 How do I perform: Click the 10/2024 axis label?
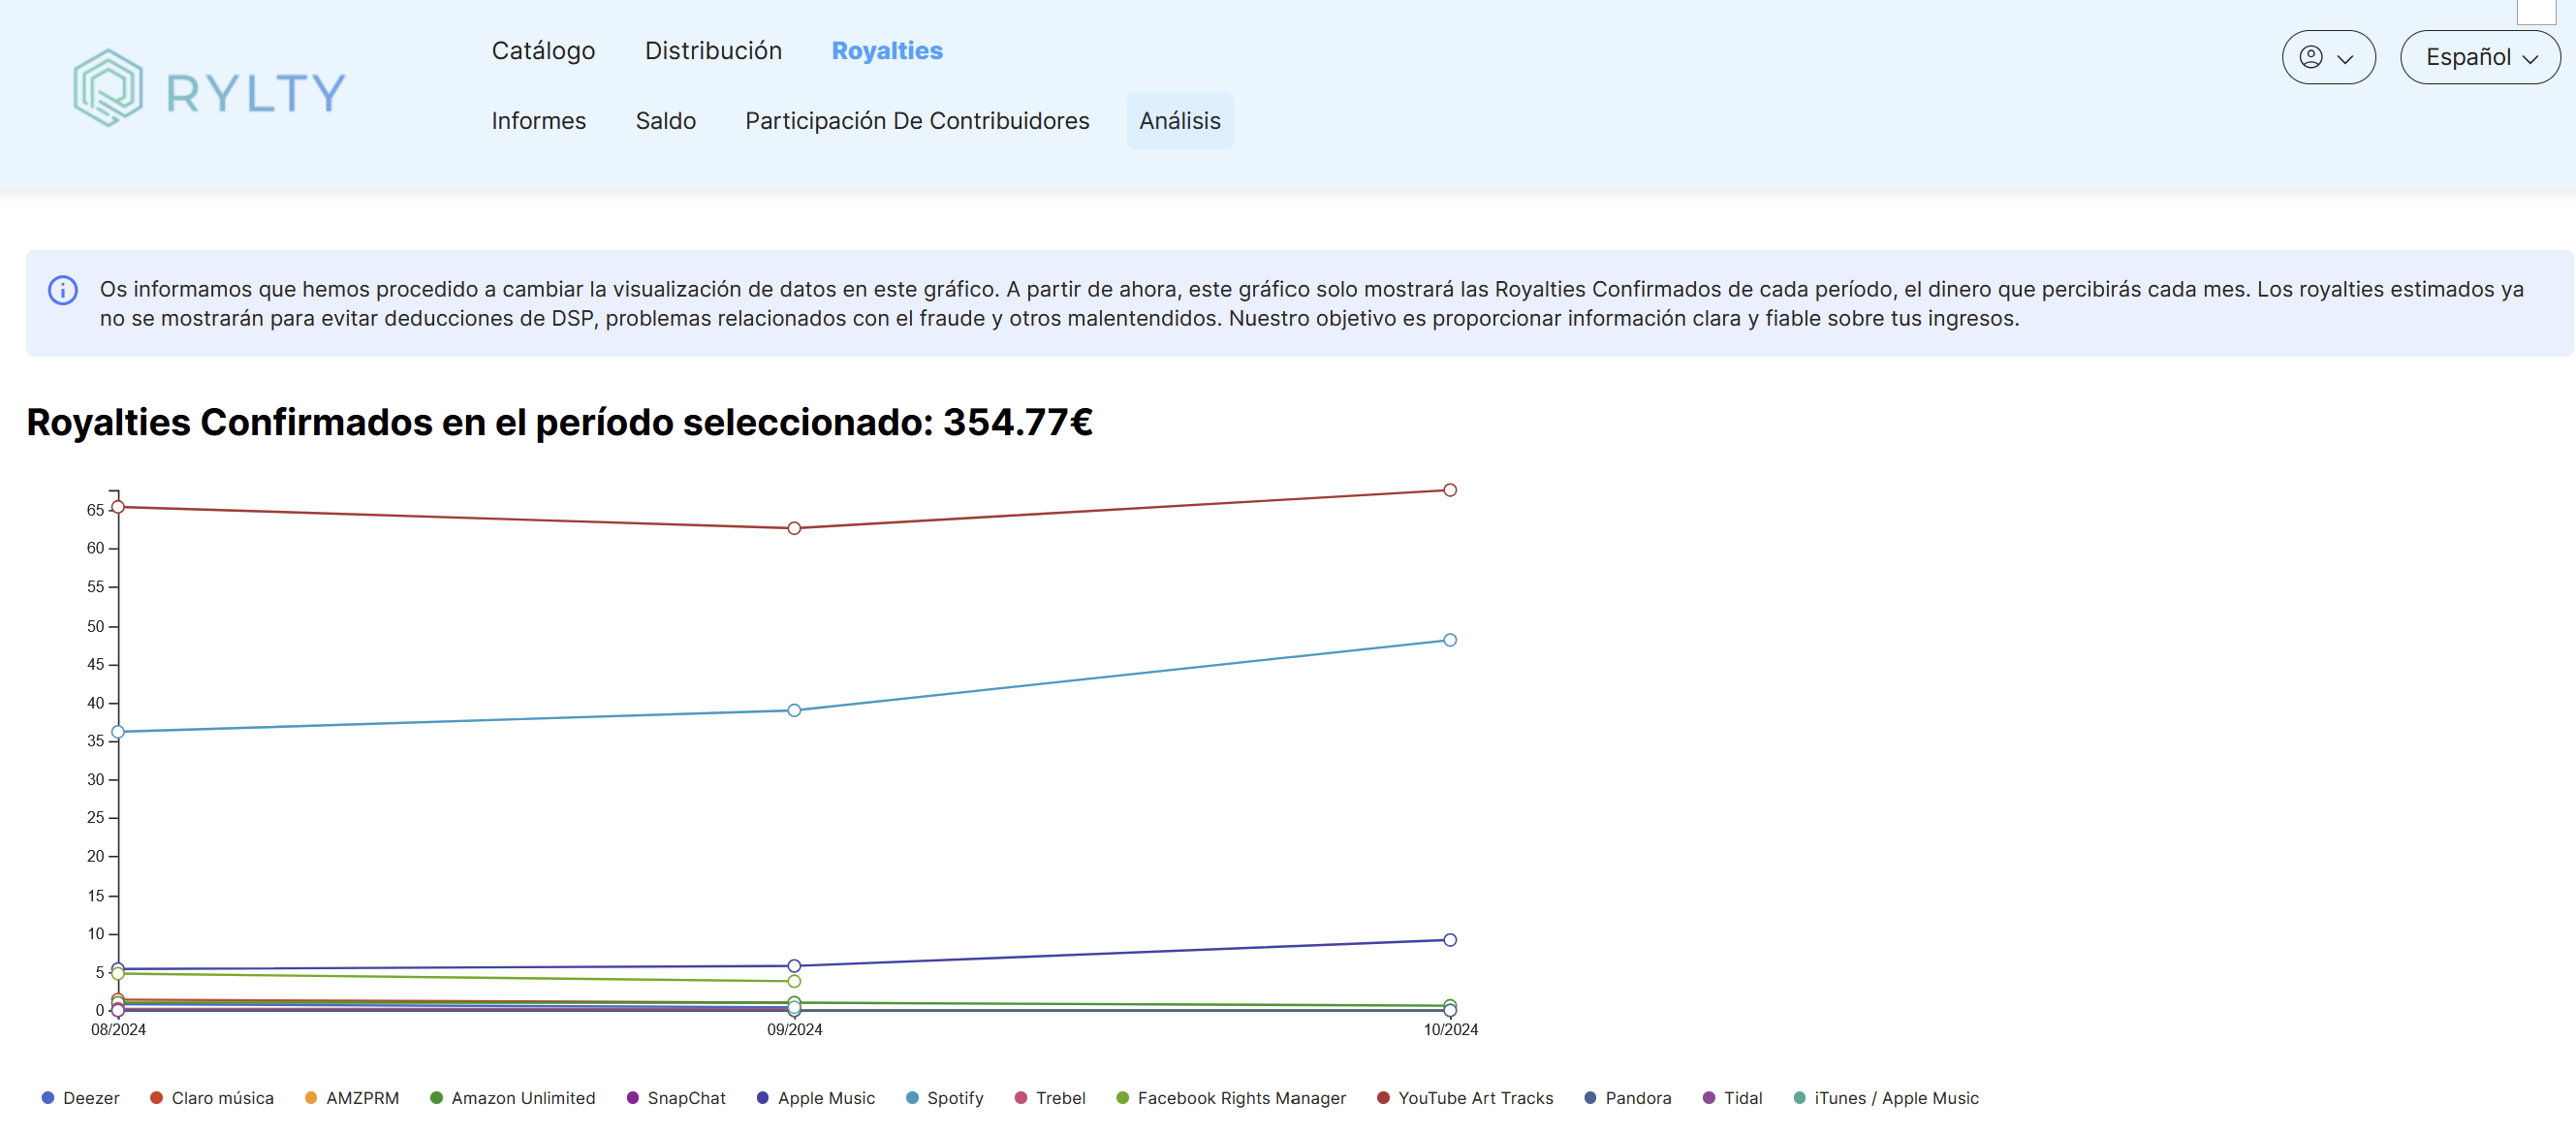click(1451, 1030)
